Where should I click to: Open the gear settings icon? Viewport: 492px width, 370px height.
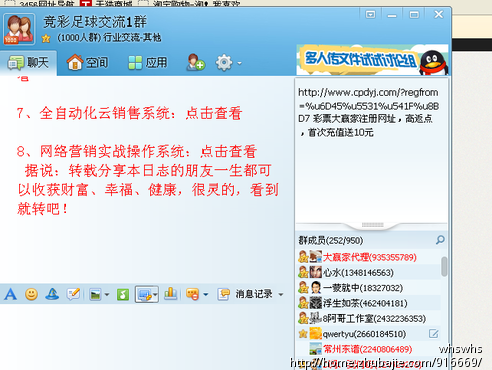pos(224,62)
